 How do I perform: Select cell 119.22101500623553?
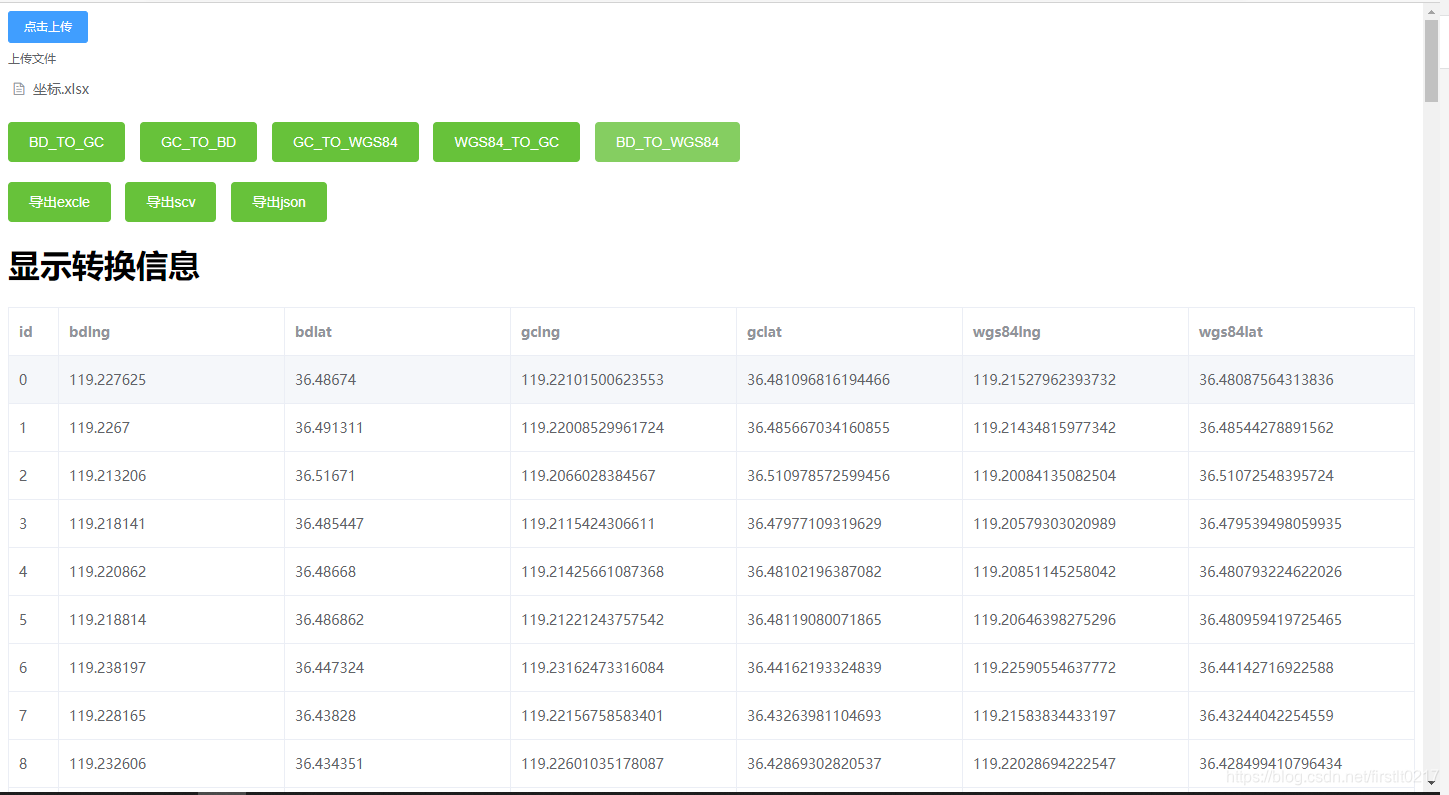624,380
